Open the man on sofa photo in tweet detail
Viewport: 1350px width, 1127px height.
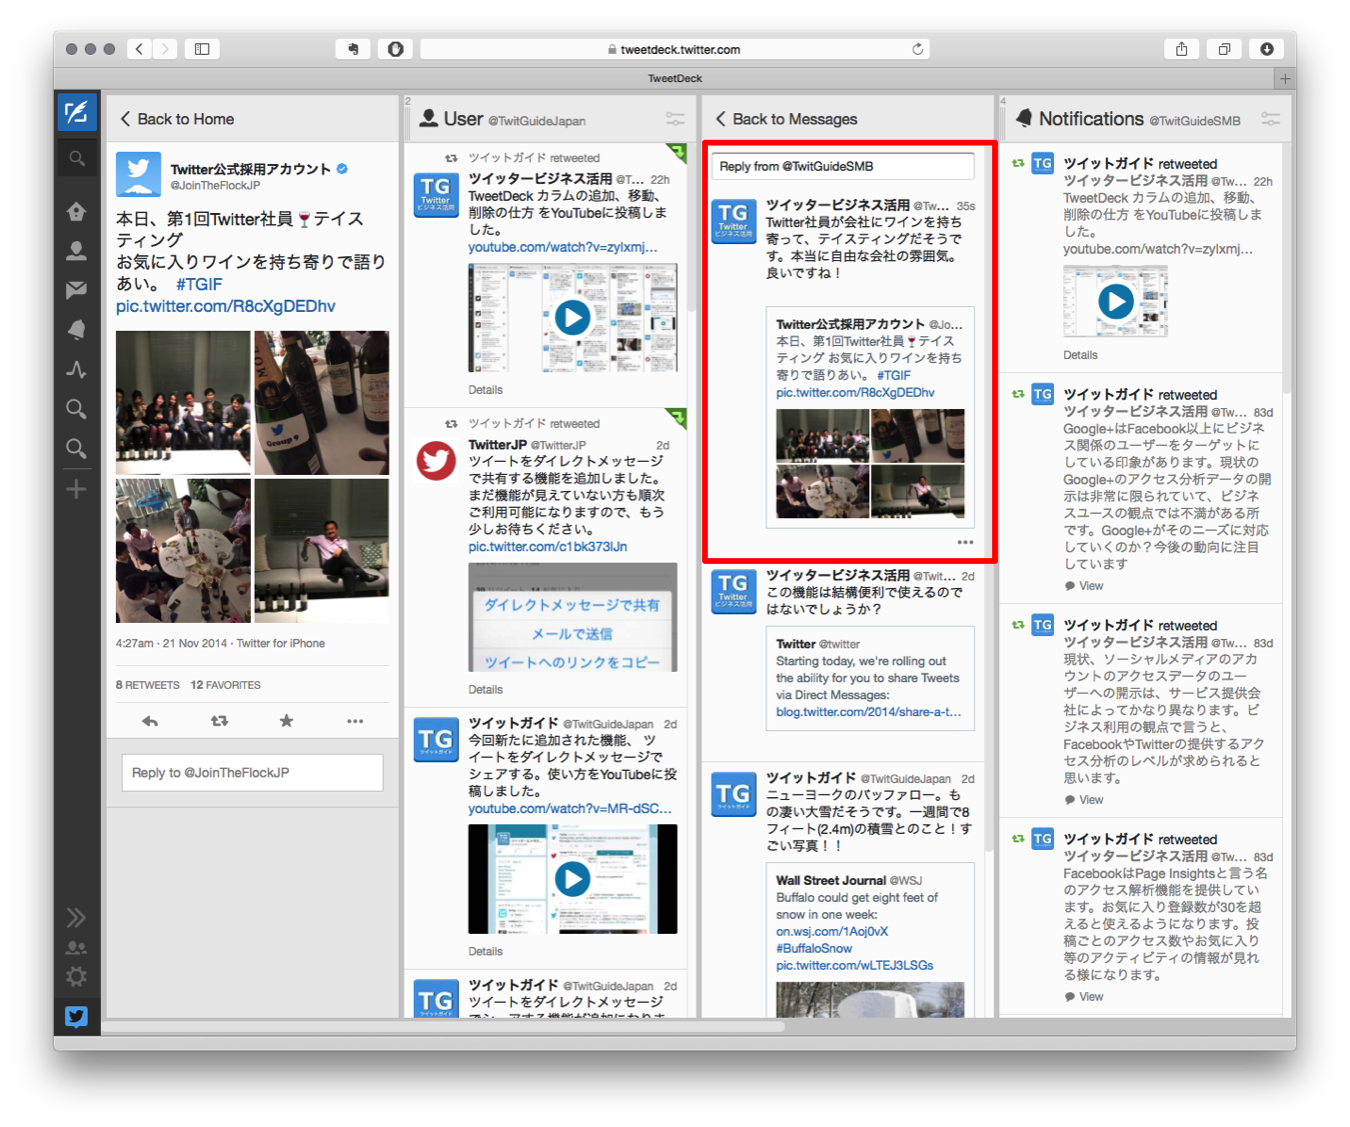click(322, 550)
